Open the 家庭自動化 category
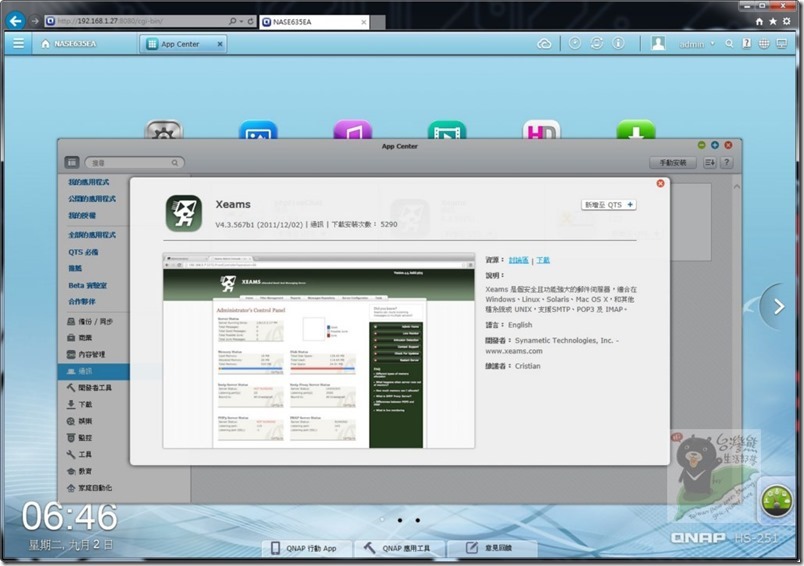Screen dimensions: 804x566 [x=89, y=488]
